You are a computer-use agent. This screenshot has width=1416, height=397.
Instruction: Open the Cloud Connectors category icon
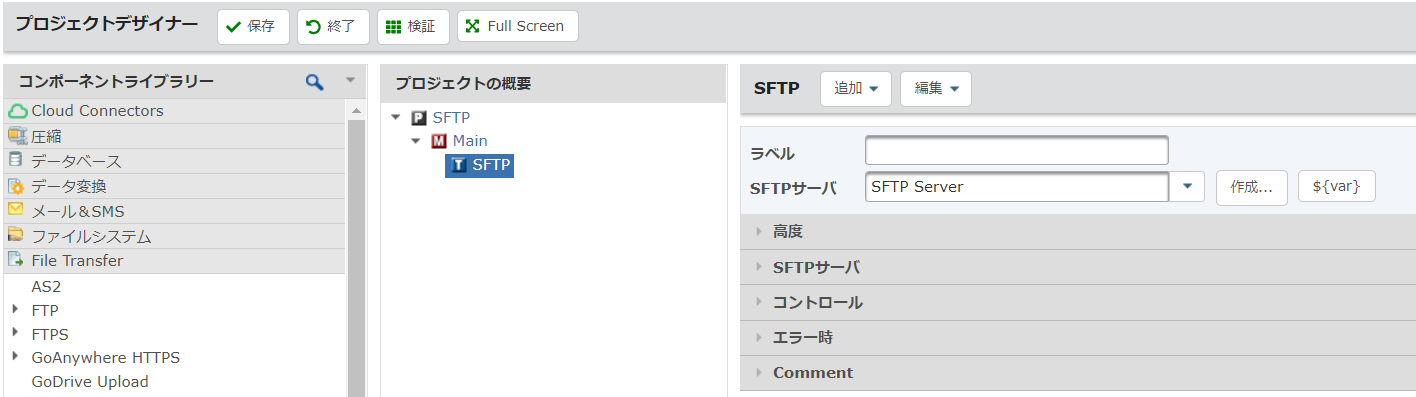click(x=17, y=111)
